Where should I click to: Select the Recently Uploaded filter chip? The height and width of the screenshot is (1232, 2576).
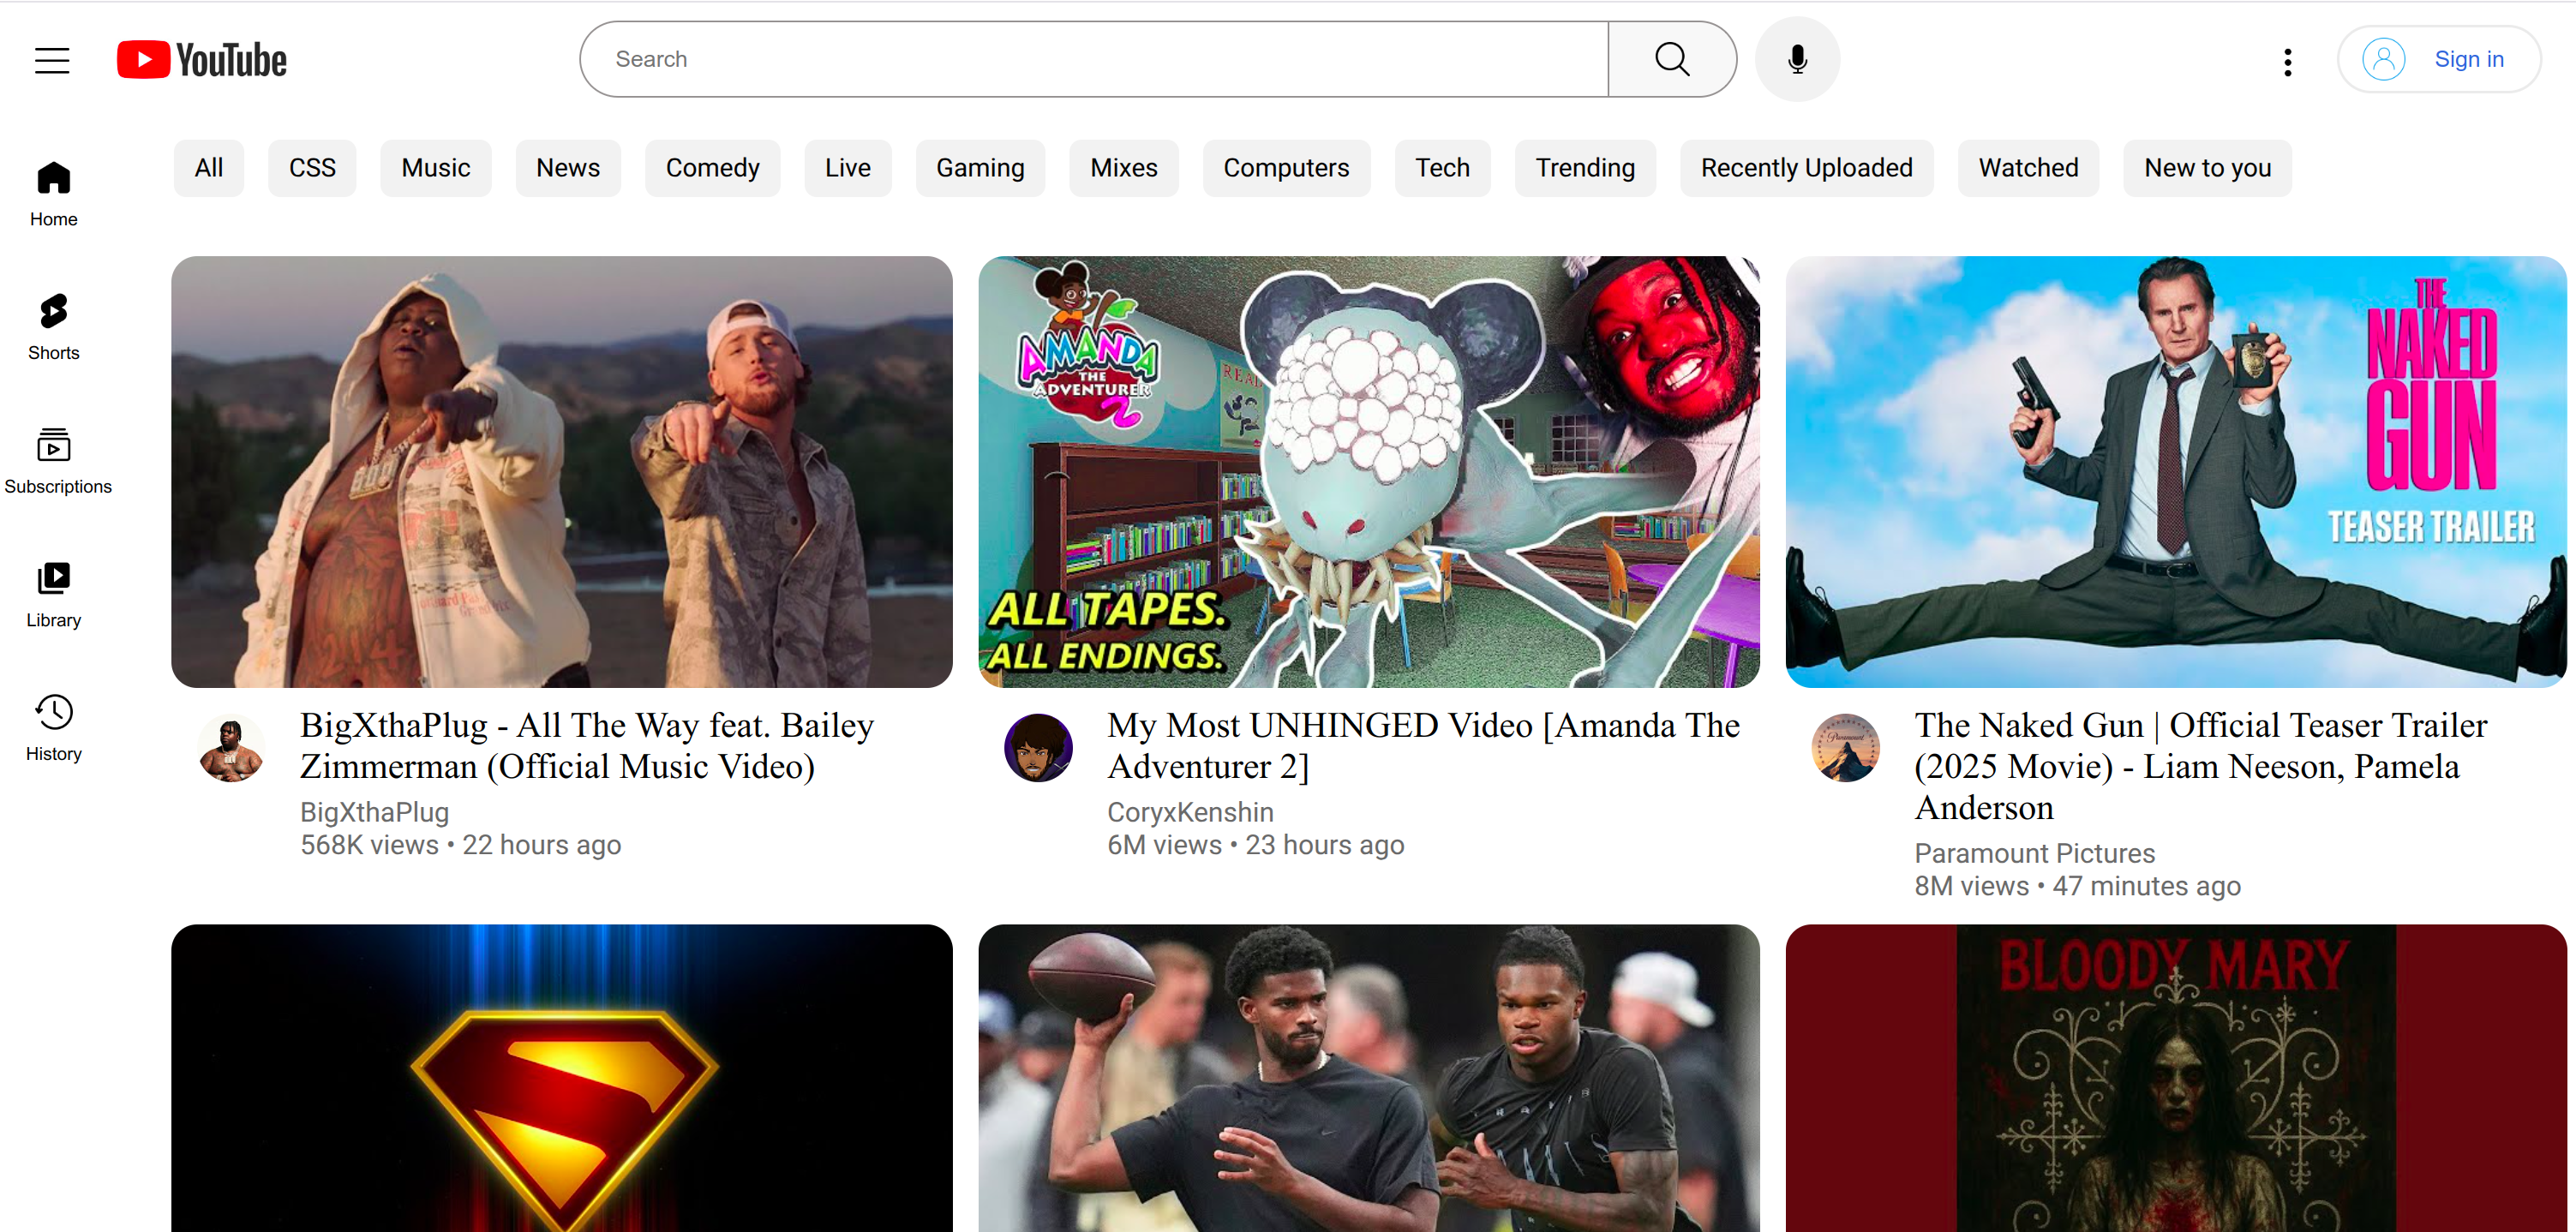[1807, 168]
